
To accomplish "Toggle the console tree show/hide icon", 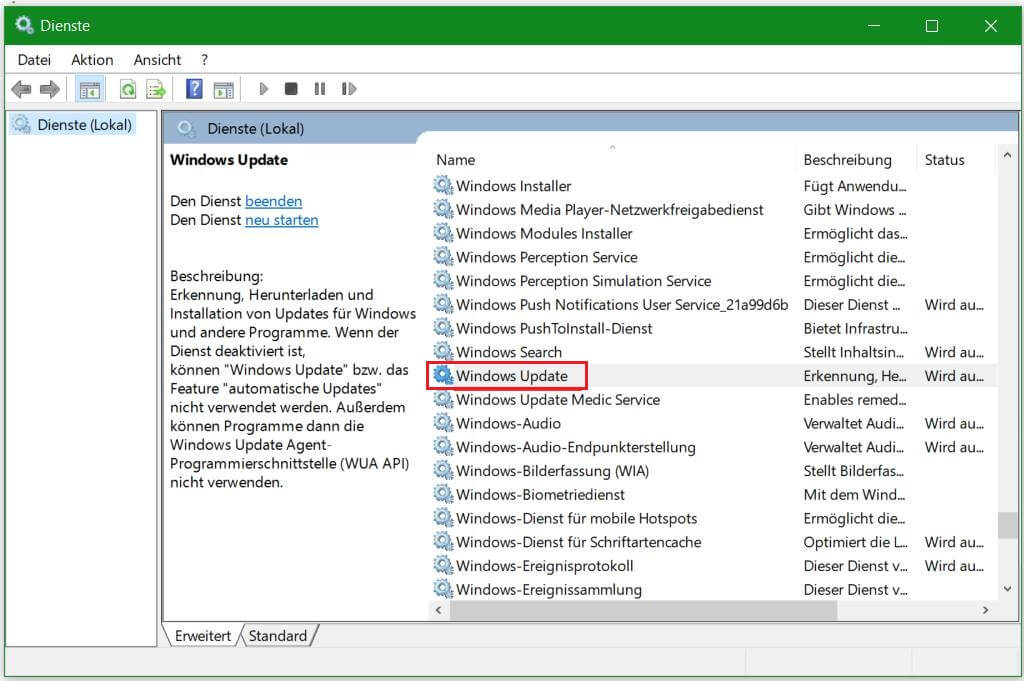I will 89,89.
